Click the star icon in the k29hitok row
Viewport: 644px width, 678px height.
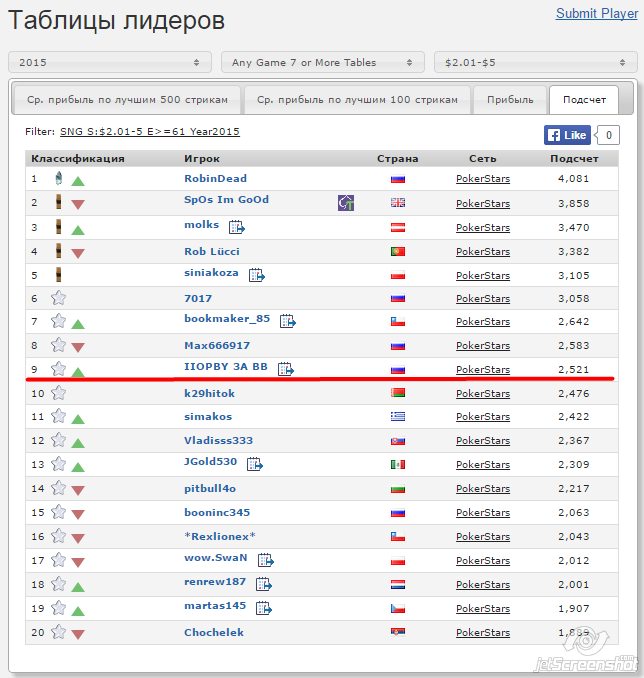(58, 393)
